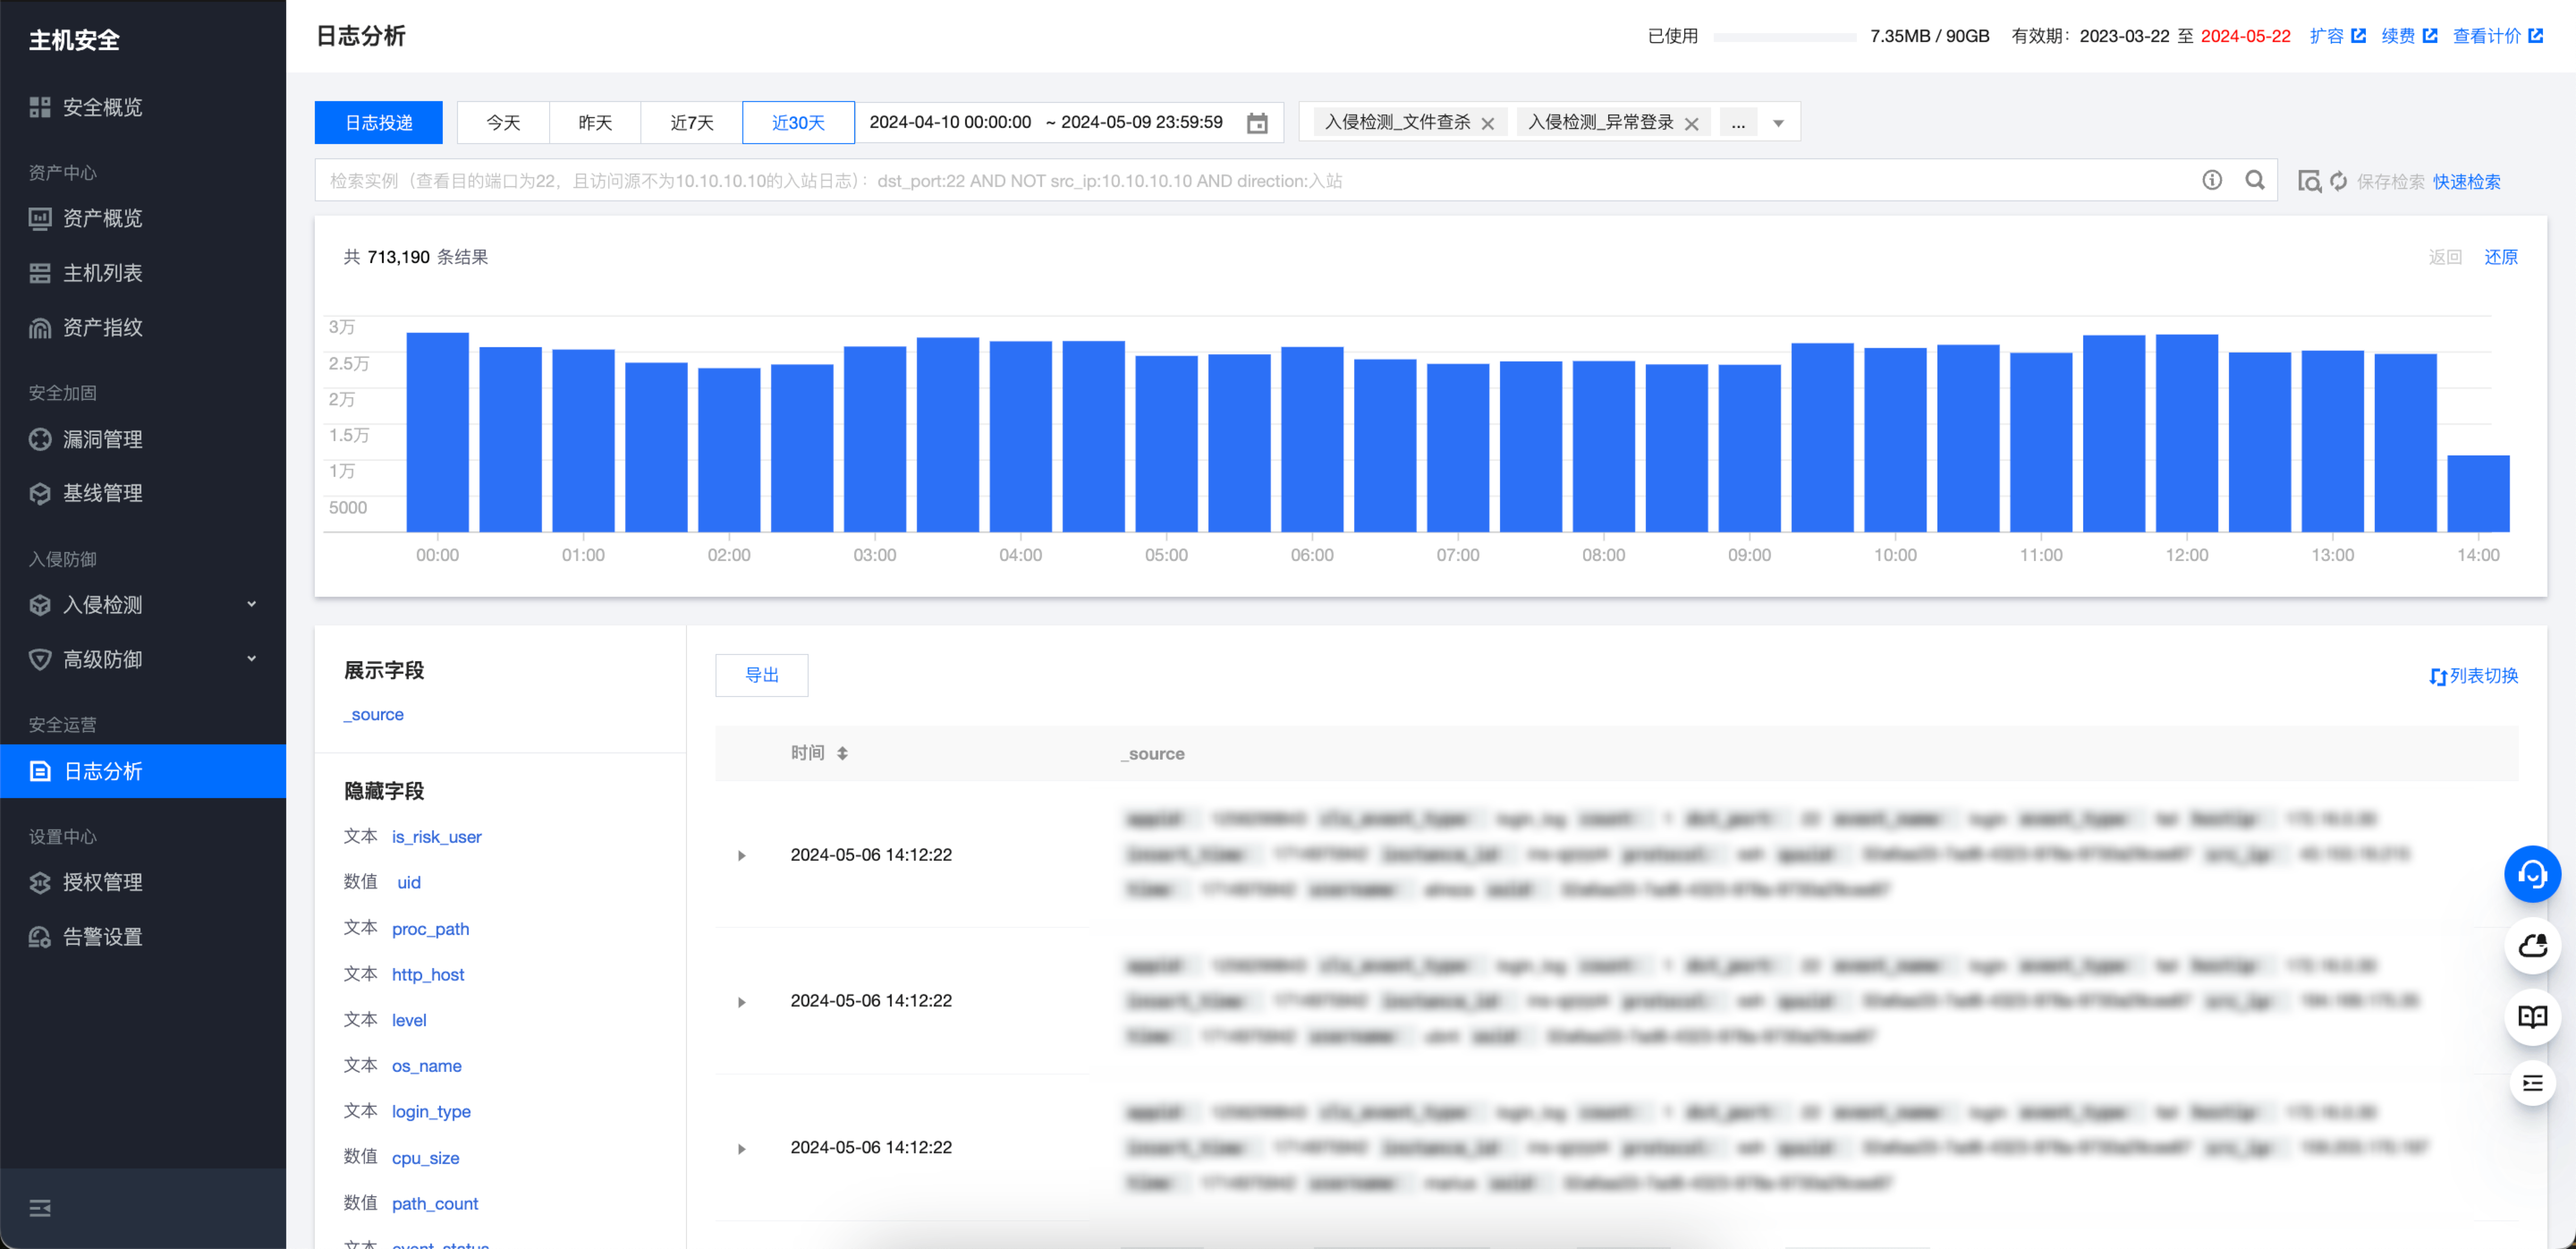Open 主机列表 in sidebar
This screenshot has width=2576, height=1249.
click(102, 272)
